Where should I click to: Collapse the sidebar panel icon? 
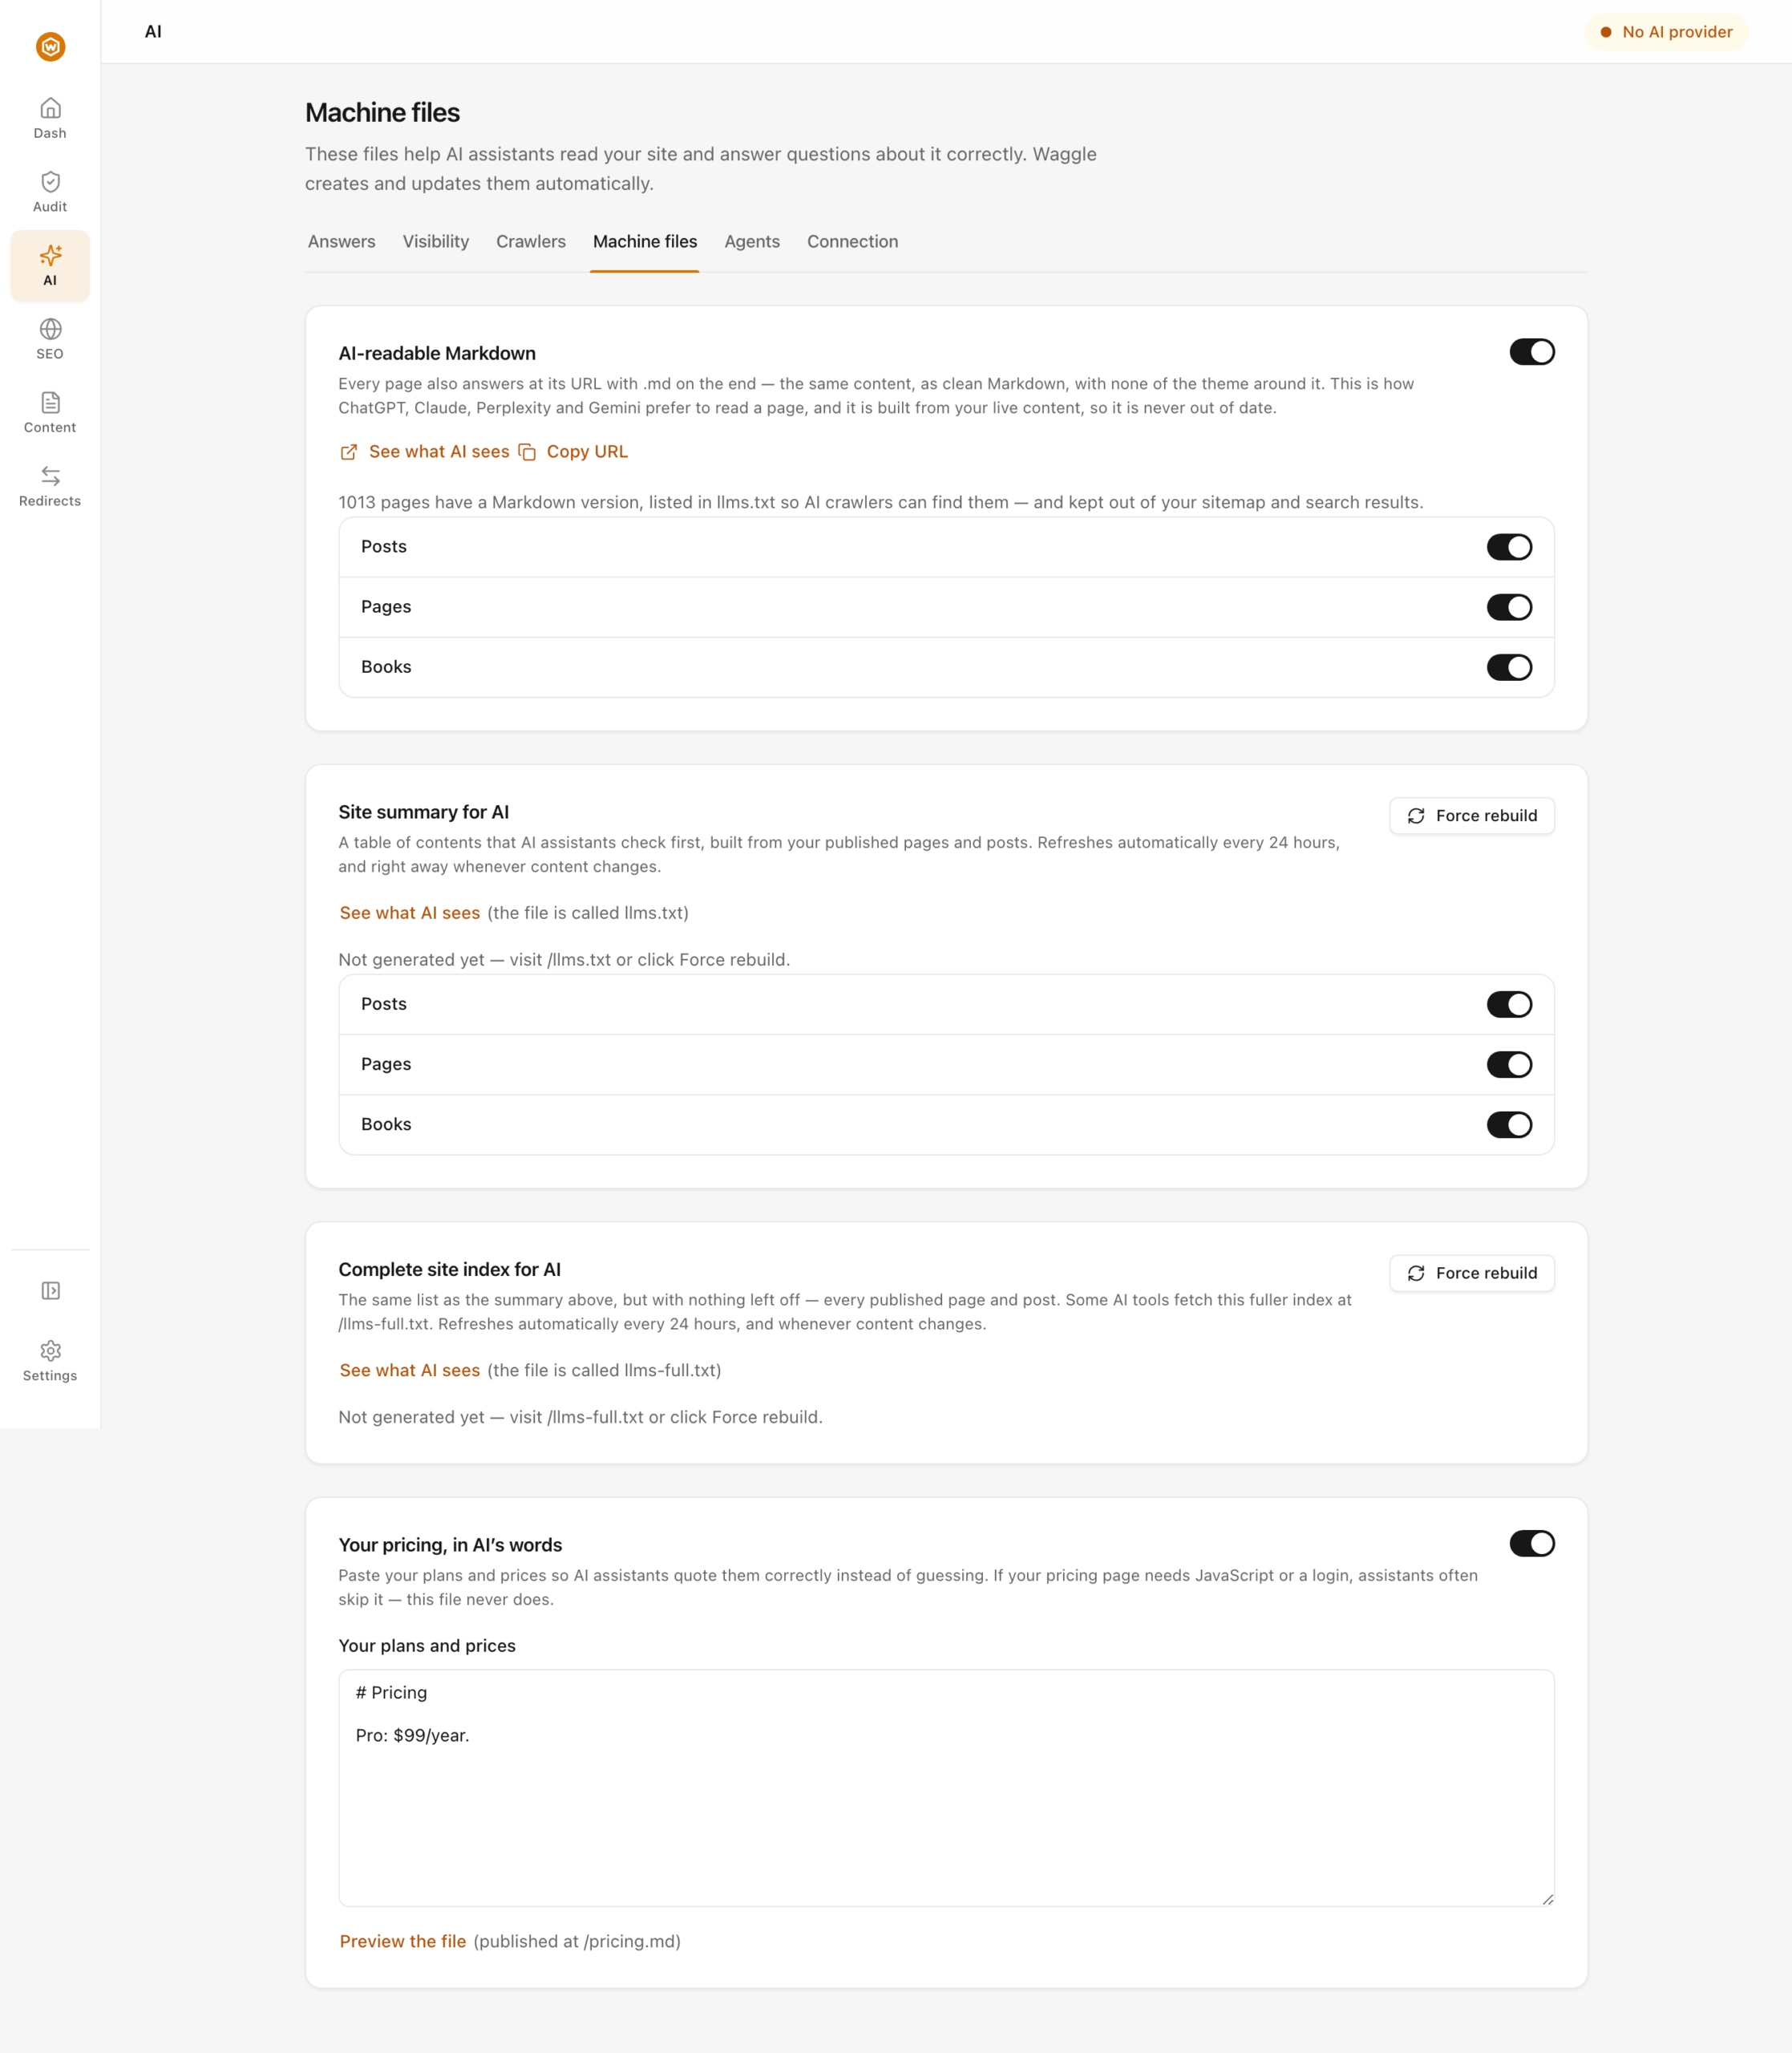pos(50,1291)
